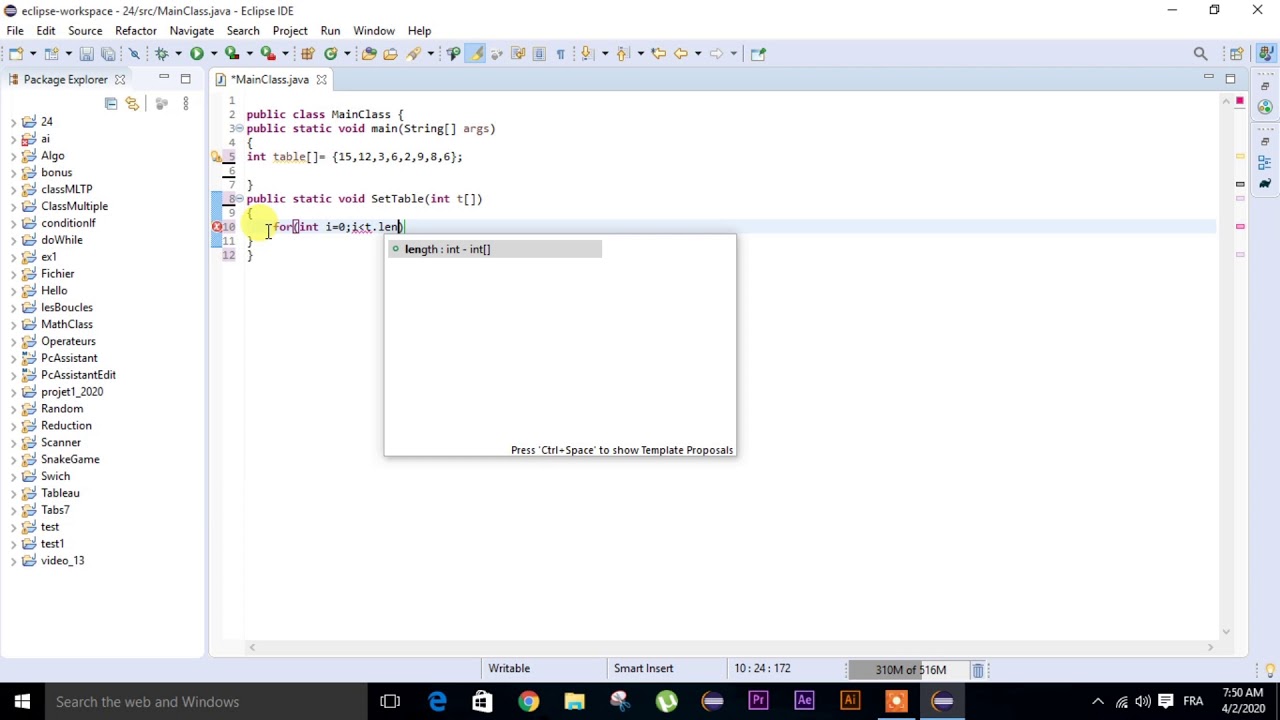Screen dimensions: 1280x720
Task: Click the New Java Class toolbar icon
Action: coord(331,54)
